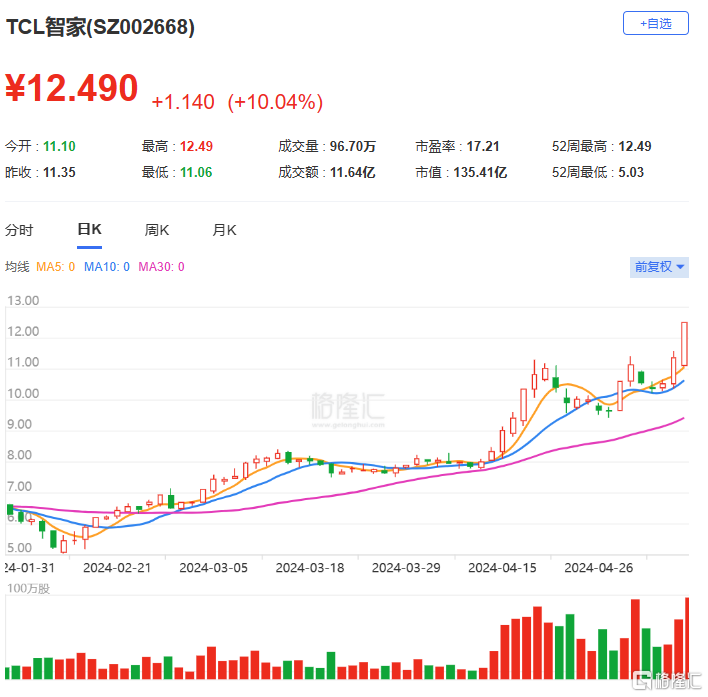Add TCL智家 to watchlist with +自选
This screenshot has height=697, width=708.
656,23
